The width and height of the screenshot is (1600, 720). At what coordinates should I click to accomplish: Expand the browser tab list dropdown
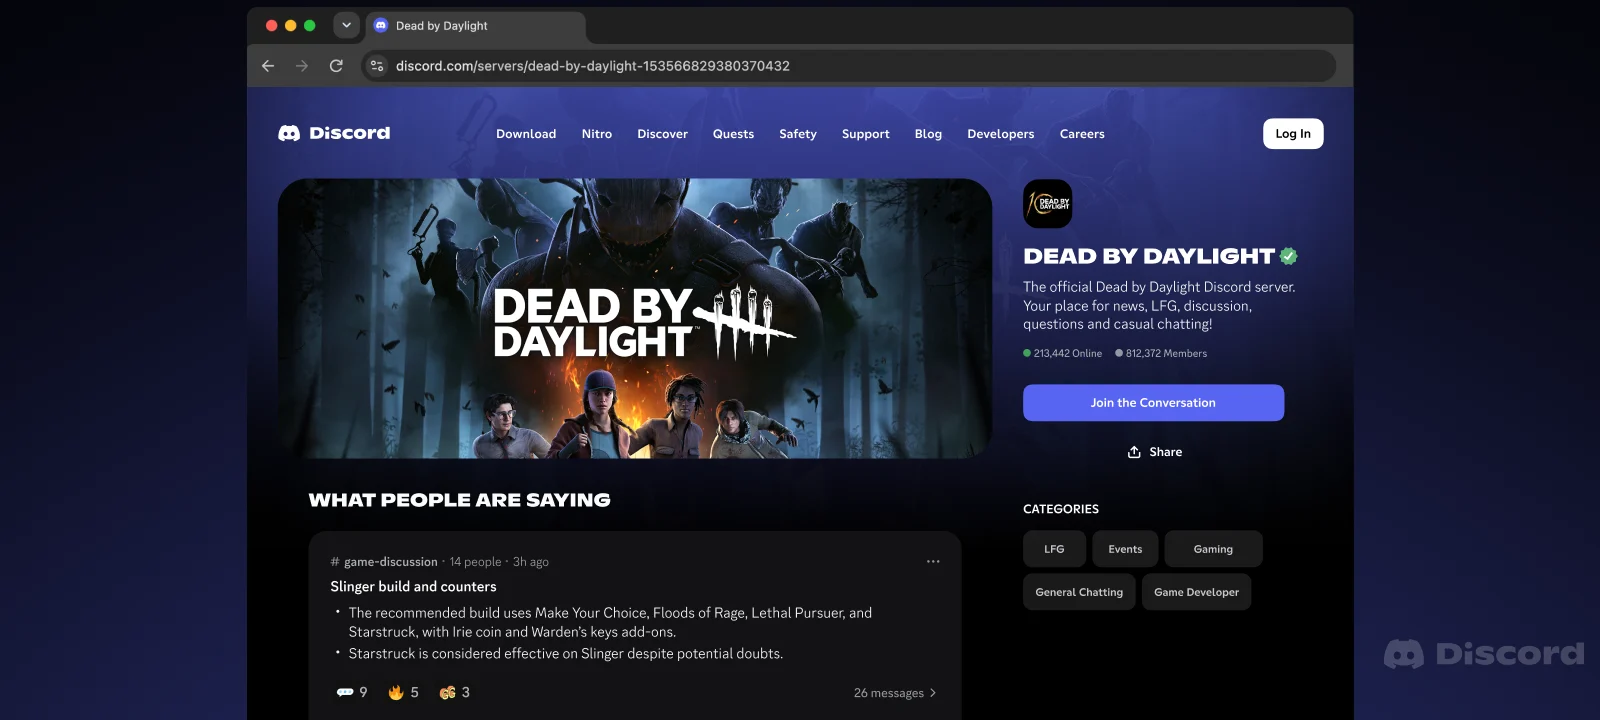[x=346, y=25]
